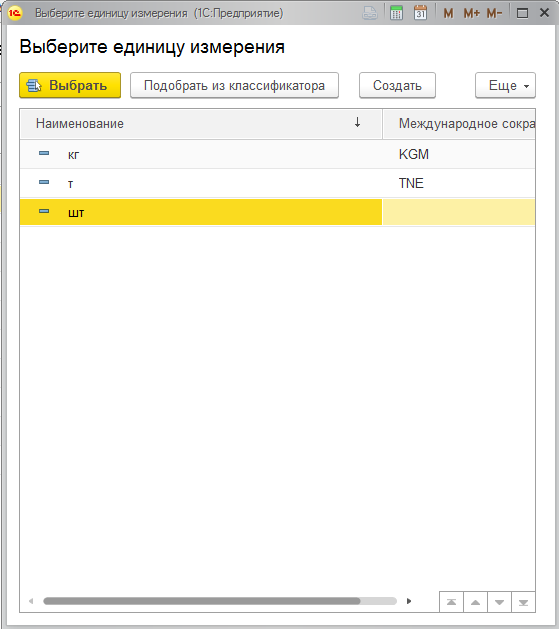This screenshot has width=559, height=629.
Task: Jump to the first row with list-top arrow
Action: pyautogui.click(x=451, y=602)
